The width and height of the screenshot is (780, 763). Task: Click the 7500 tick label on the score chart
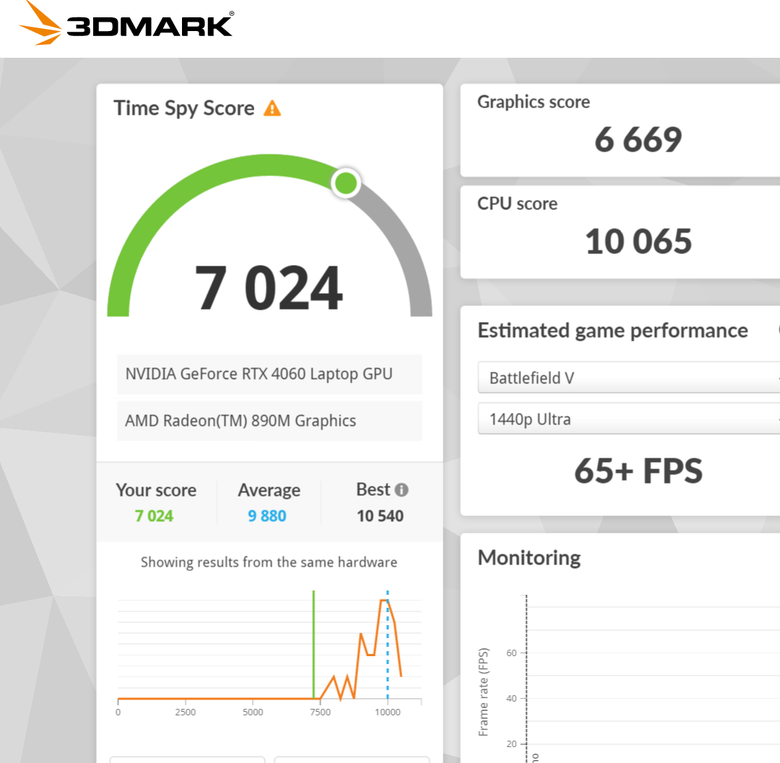pos(320,712)
